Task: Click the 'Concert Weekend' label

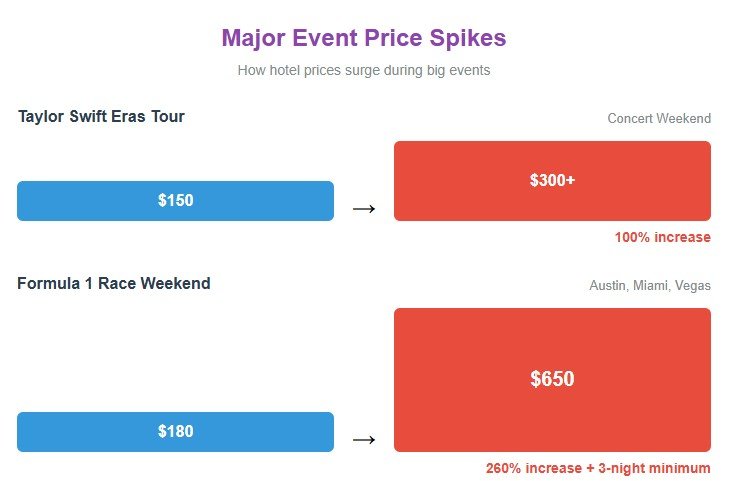Action: (x=659, y=119)
